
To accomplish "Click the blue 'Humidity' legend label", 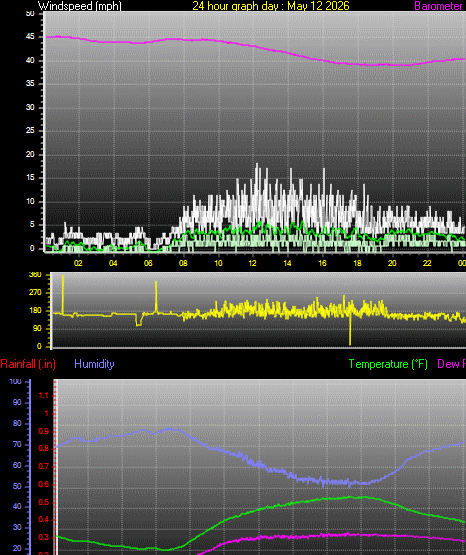I will click(94, 364).
